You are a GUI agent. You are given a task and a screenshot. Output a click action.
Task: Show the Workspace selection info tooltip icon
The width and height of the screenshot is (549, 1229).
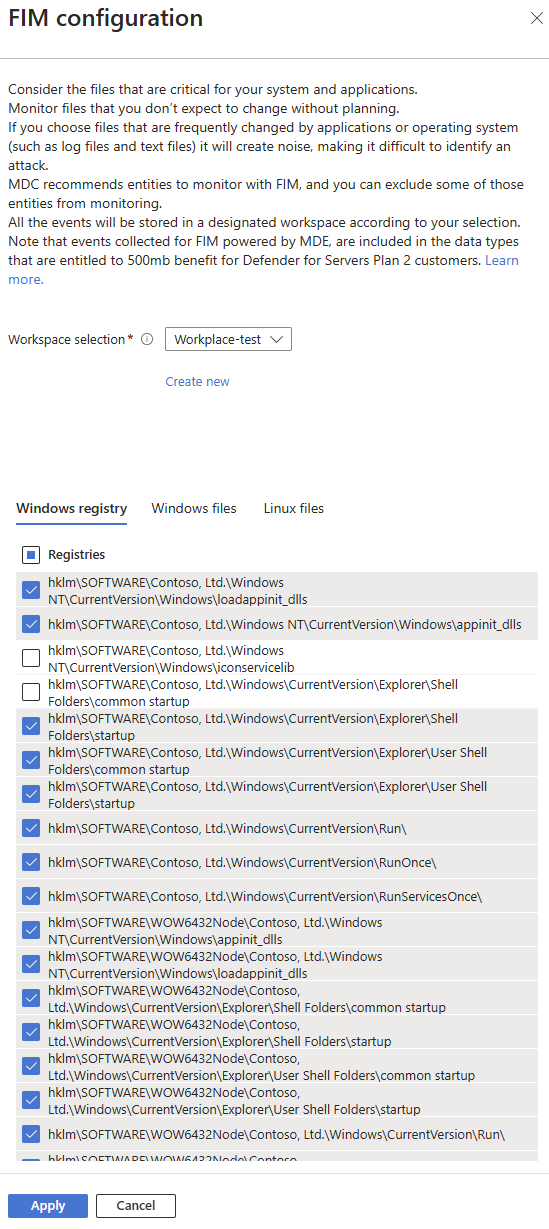click(147, 340)
